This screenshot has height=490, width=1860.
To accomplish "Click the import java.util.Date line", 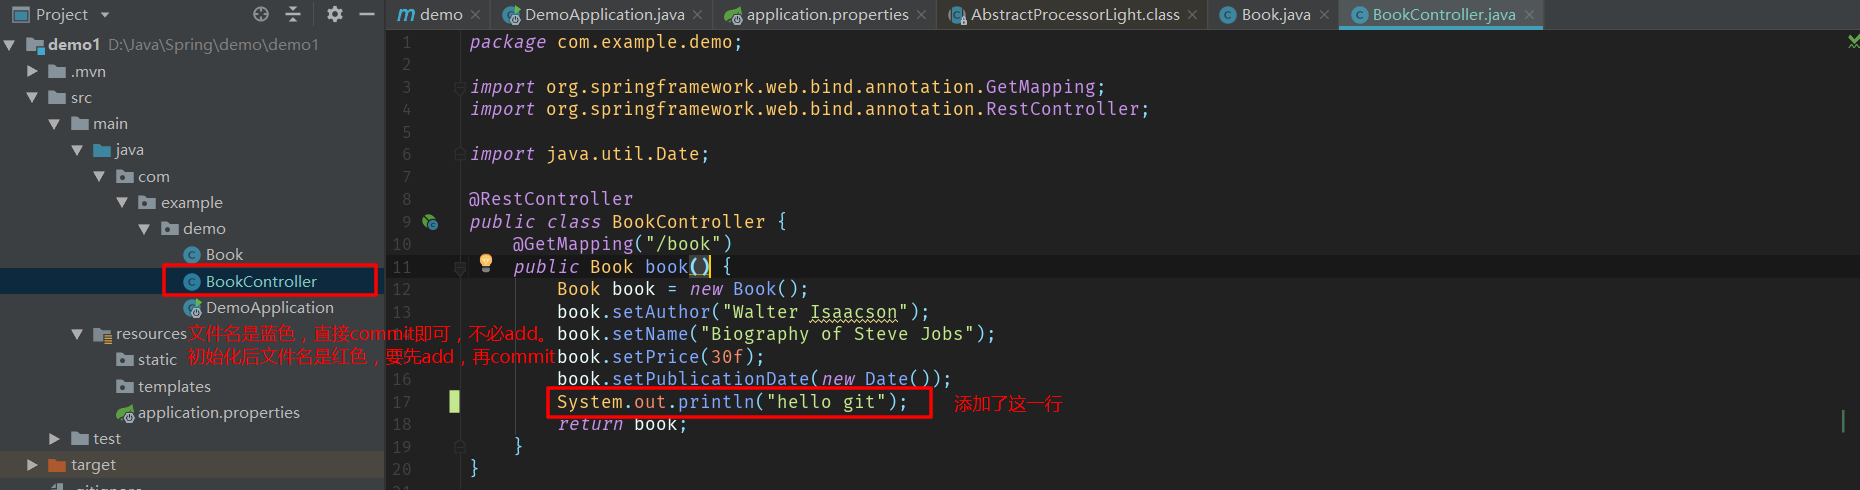I will 590,154.
